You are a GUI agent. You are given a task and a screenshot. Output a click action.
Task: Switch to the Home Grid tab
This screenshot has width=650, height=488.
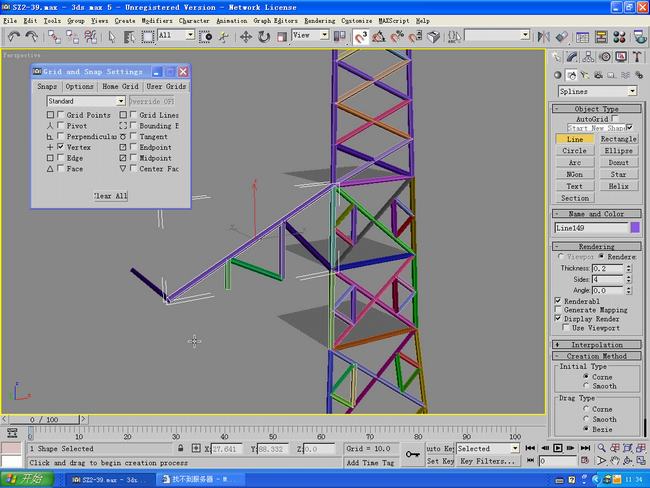120,86
